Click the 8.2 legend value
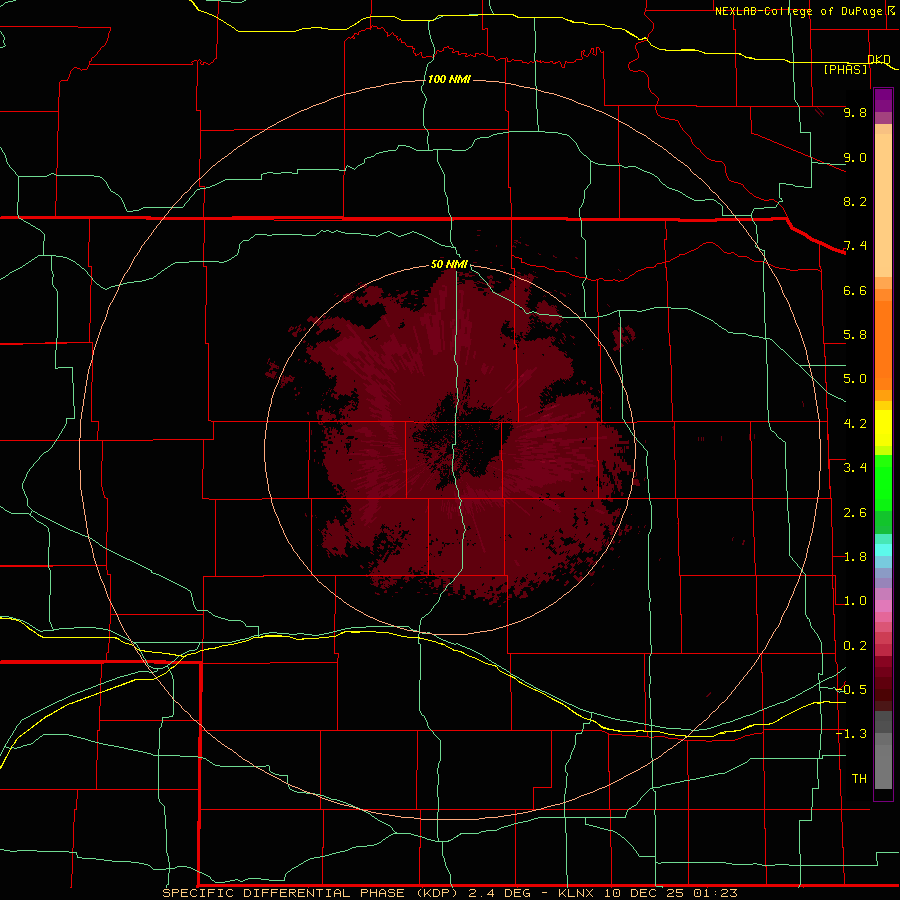Screen dimensions: 900x900 [x=855, y=201]
